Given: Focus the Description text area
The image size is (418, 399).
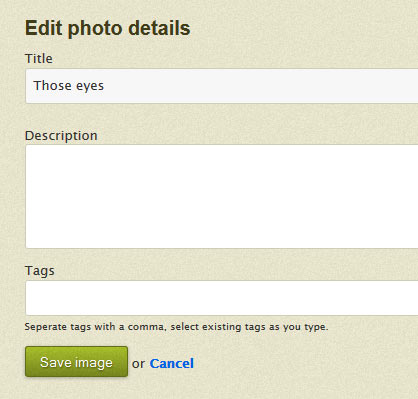Looking at the screenshot, I should coord(222,197).
